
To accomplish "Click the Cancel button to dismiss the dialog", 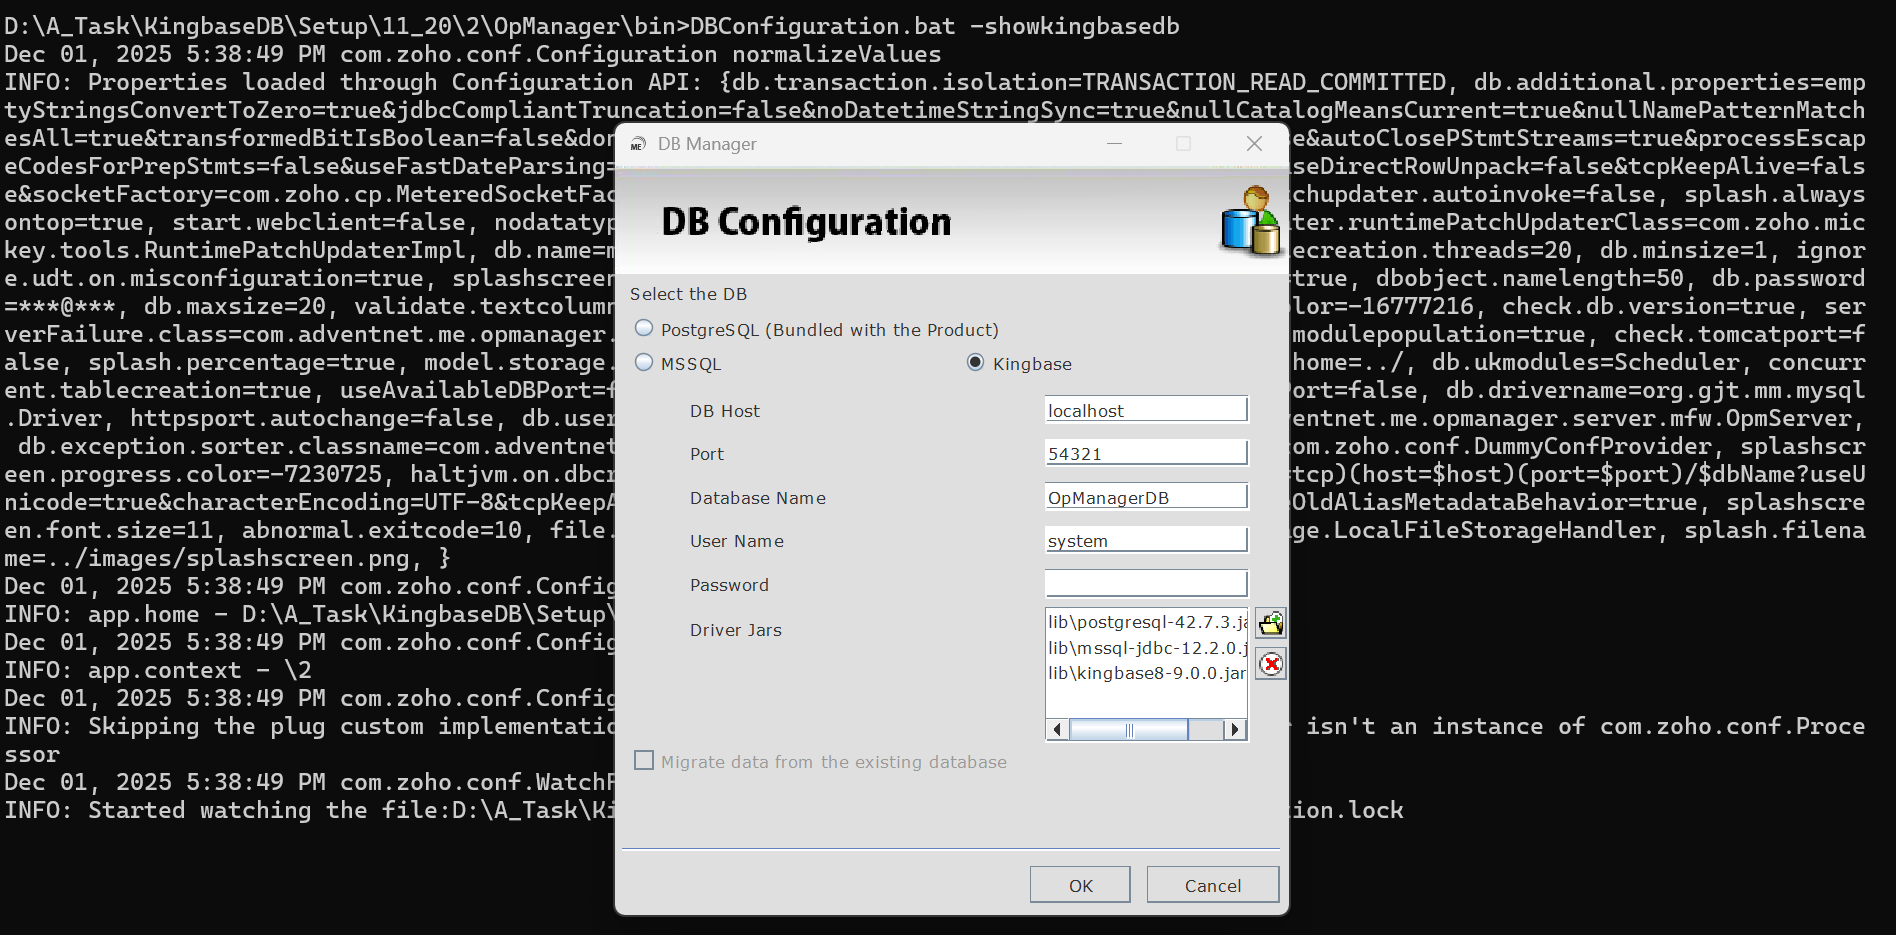I will 1212,885.
